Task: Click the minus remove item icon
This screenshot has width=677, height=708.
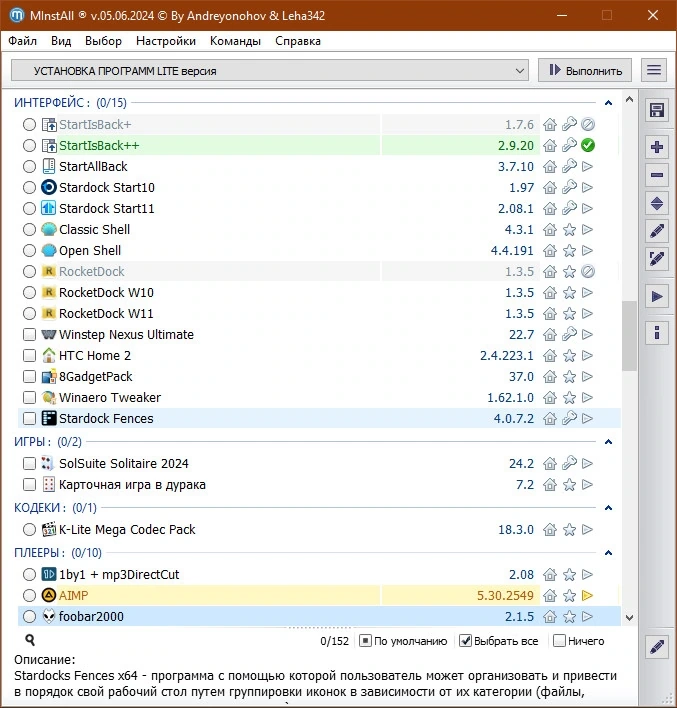Action: click(x=657, y=175)
